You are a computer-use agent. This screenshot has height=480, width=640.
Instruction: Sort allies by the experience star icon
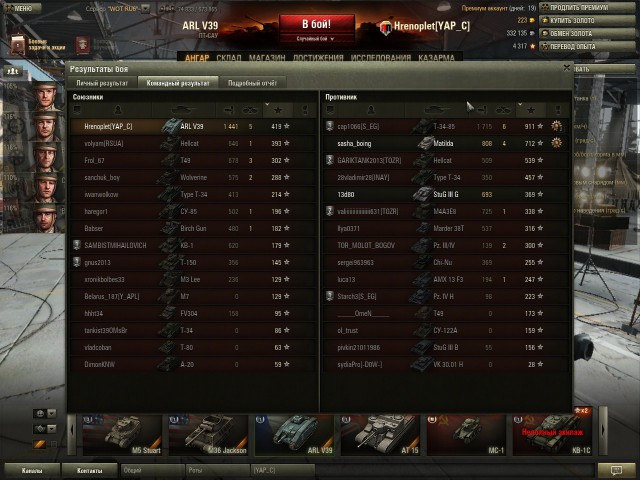tap(278, 110)
